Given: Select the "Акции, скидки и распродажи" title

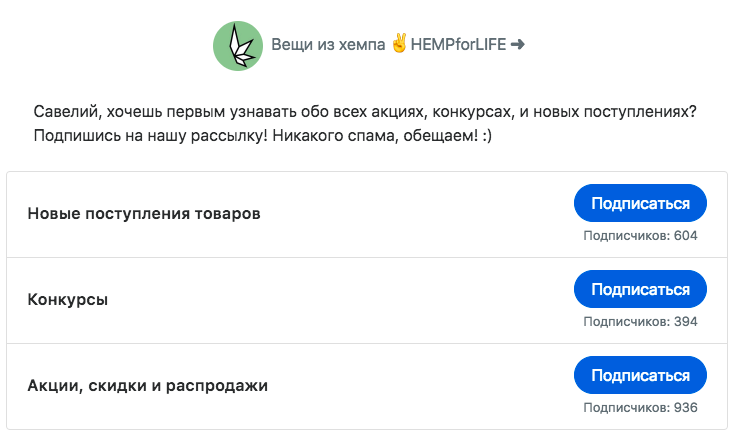Looking at the screenshot, I should coord(148,385).
